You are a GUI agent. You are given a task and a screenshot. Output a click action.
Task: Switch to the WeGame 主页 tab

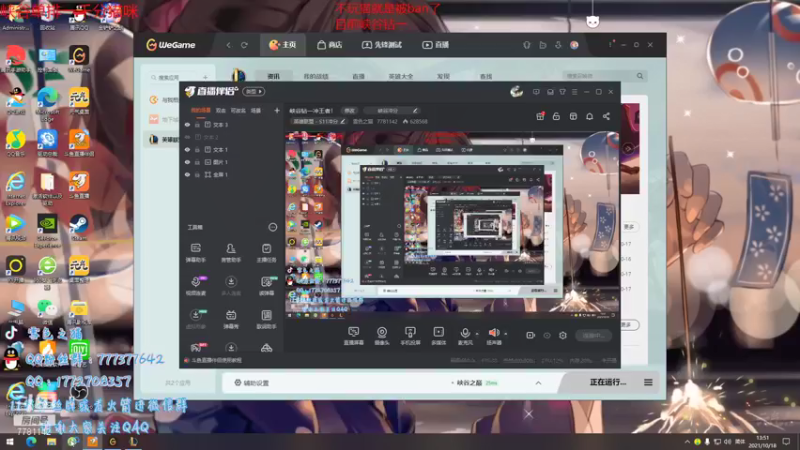click(283, 45)
